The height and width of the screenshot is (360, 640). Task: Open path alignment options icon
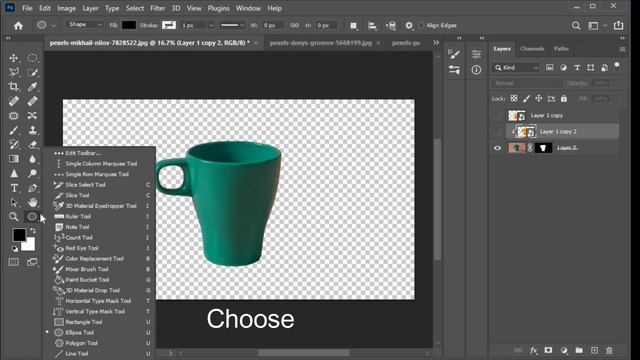coord(372,26)
